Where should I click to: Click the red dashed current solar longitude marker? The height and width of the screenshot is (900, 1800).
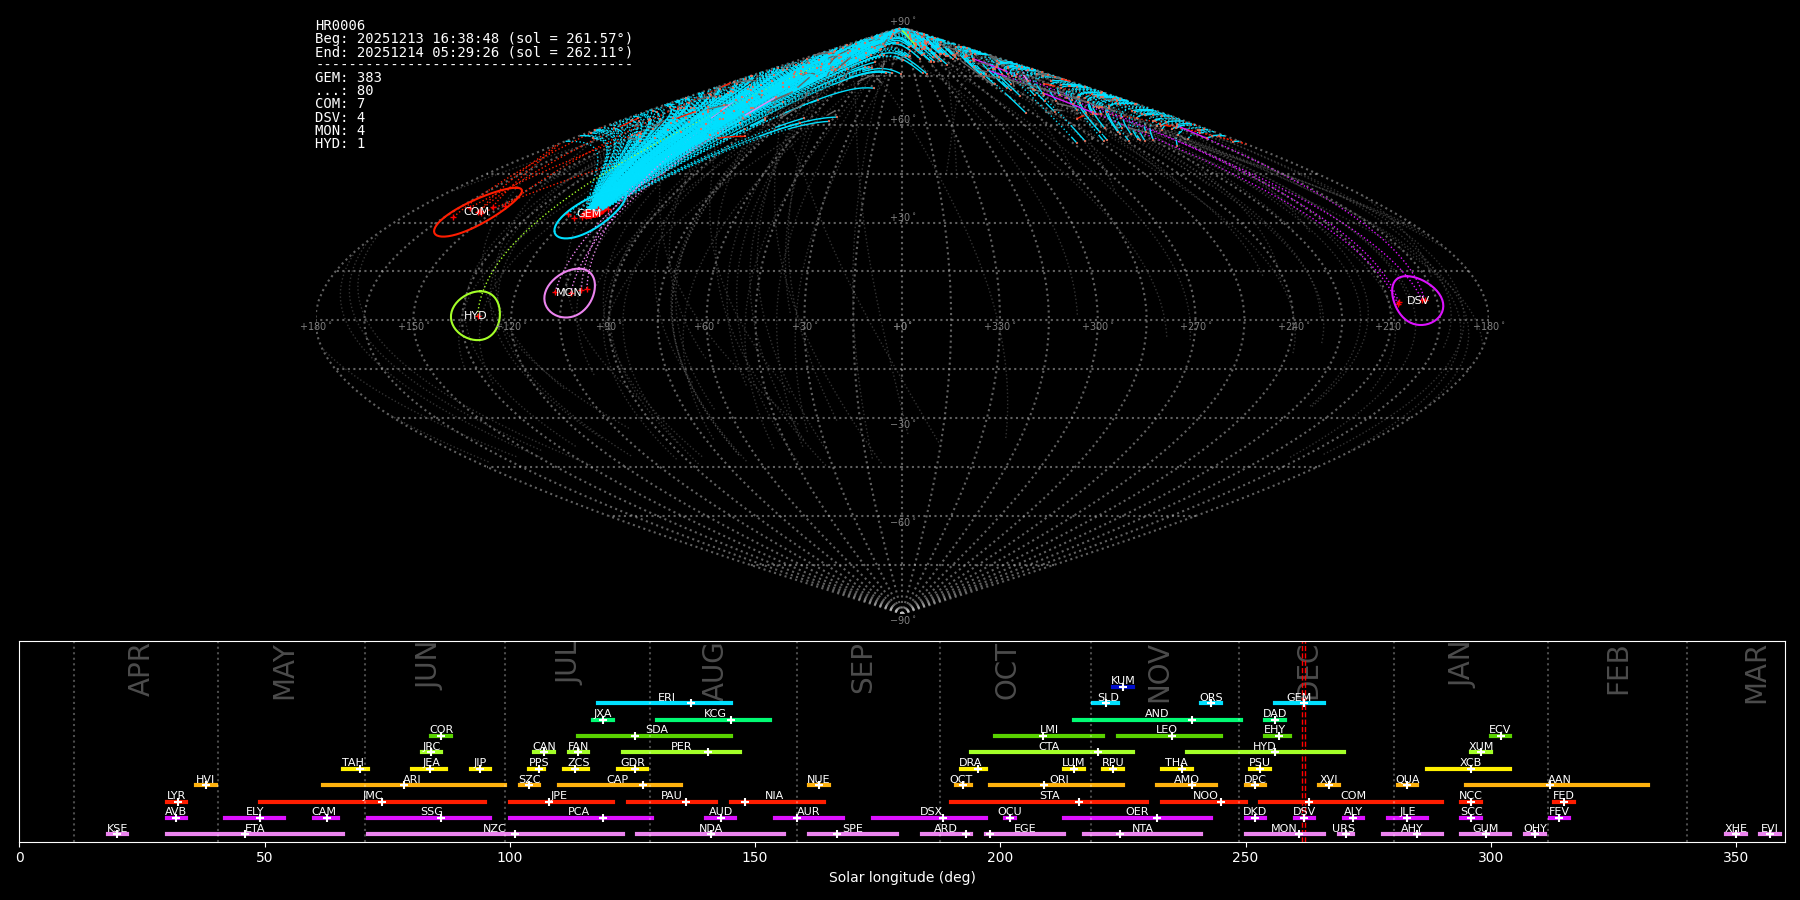coord(1303,741)
